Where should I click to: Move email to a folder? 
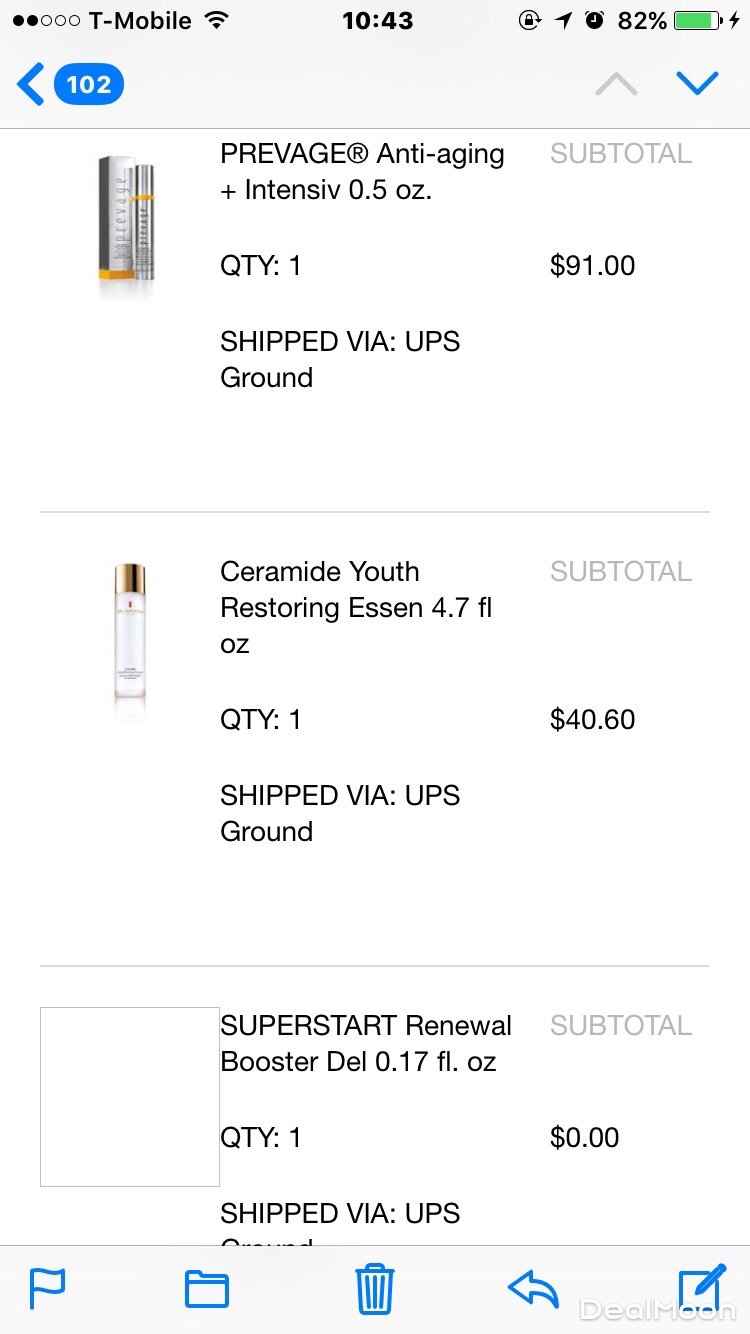point(207,1289)
